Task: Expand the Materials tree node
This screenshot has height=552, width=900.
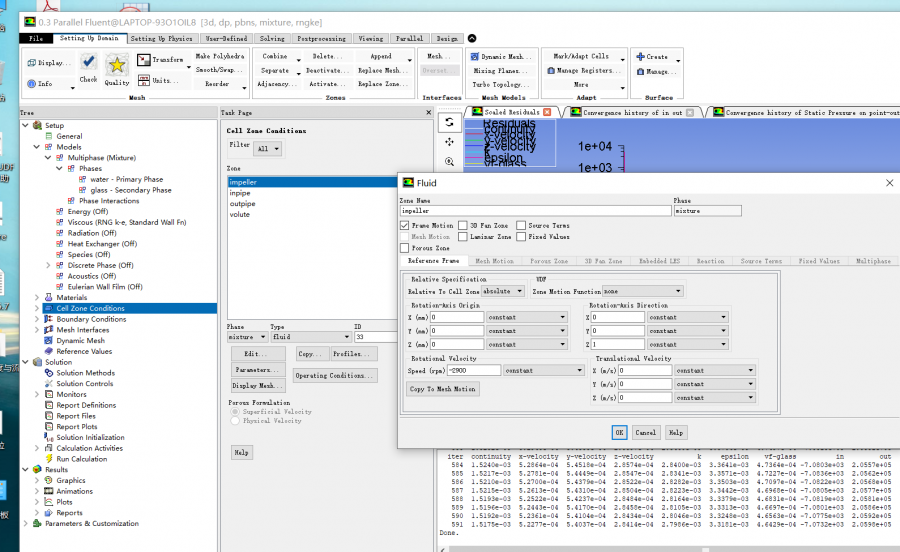Action: click(x=38, y=297)
